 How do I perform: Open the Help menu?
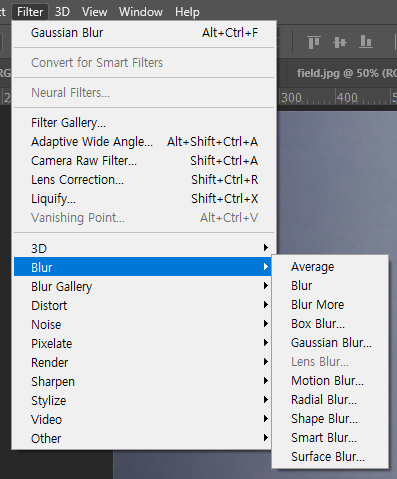[187, 12]
